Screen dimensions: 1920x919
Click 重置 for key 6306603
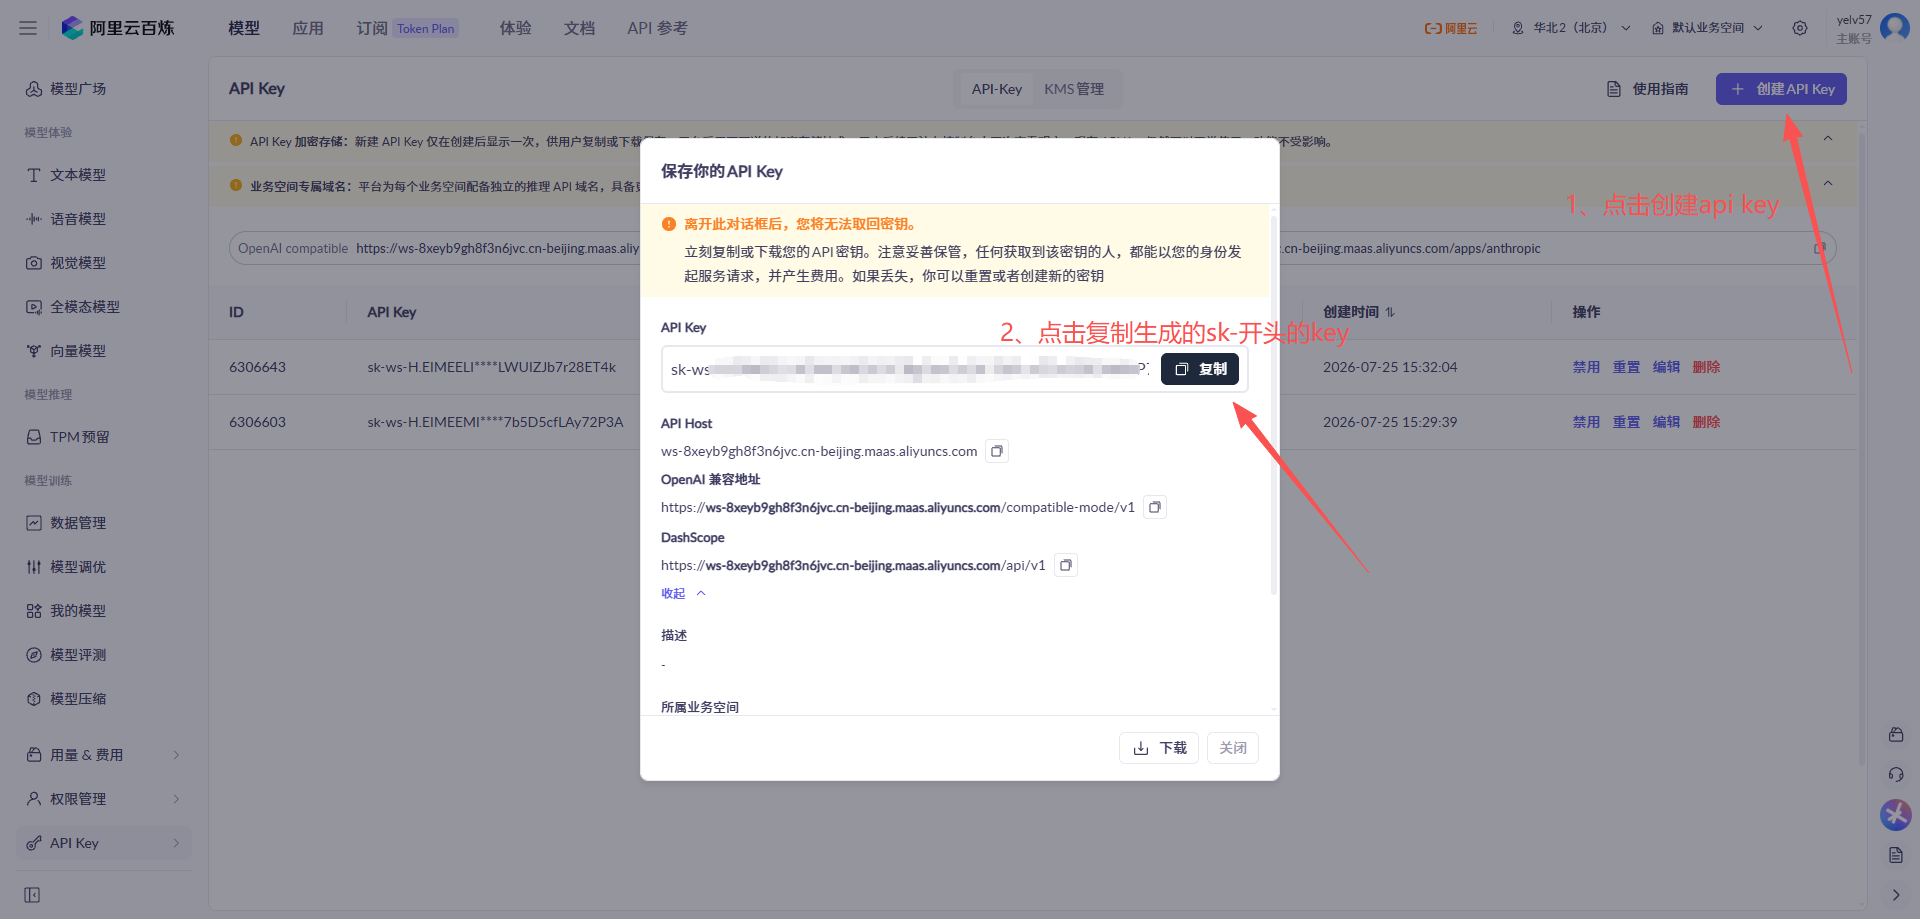click(1626, 422)
